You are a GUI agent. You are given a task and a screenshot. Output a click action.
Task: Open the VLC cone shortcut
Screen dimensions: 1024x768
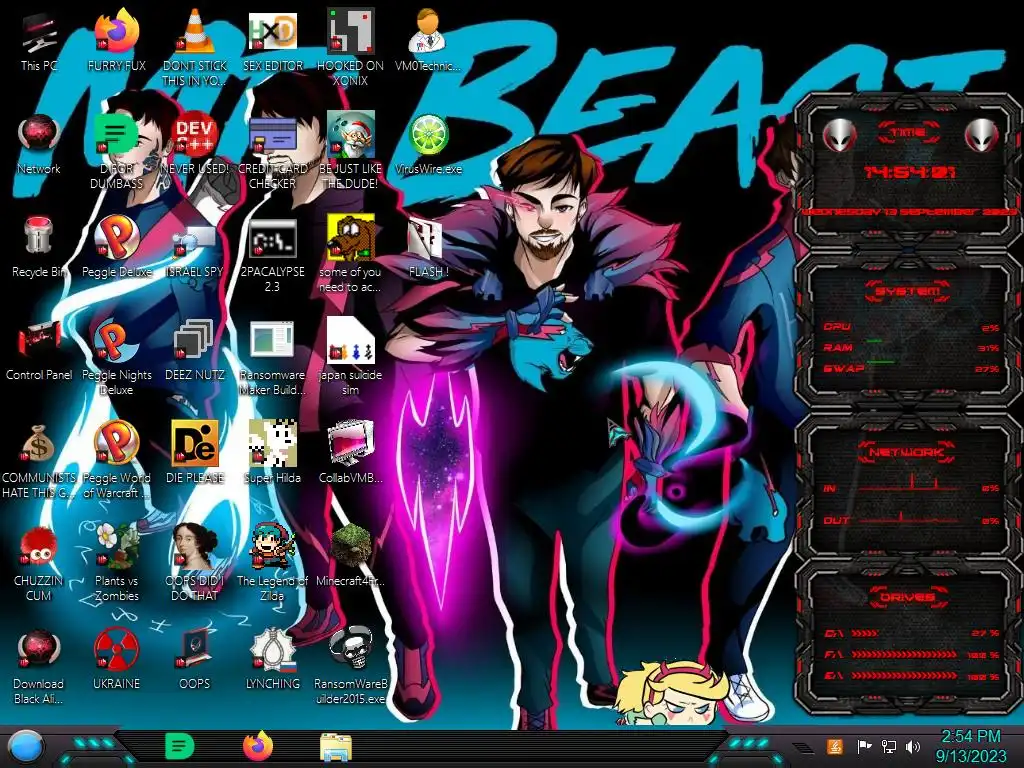point(195,47)
